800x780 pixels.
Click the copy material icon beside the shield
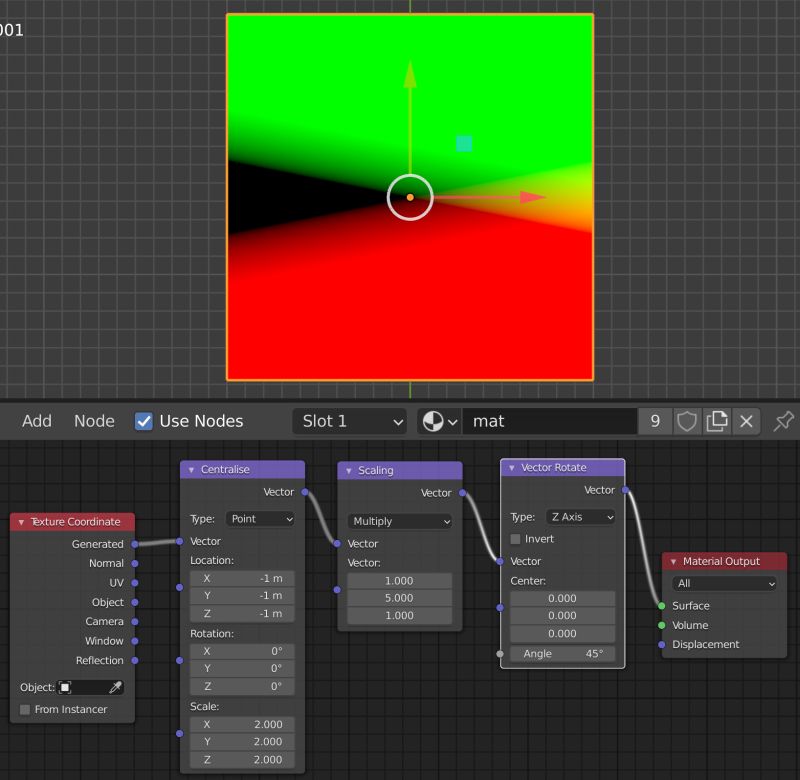tap(717, 421)
